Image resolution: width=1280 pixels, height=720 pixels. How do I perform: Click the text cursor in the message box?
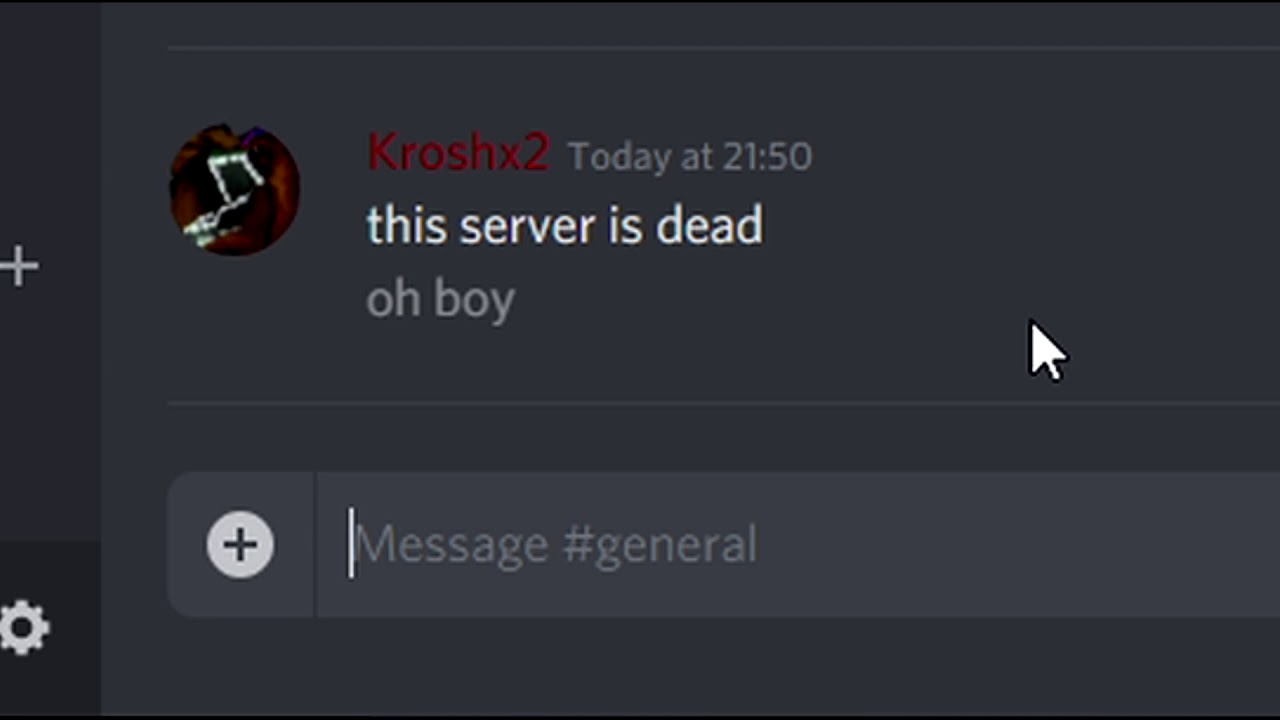click(351, 543)
